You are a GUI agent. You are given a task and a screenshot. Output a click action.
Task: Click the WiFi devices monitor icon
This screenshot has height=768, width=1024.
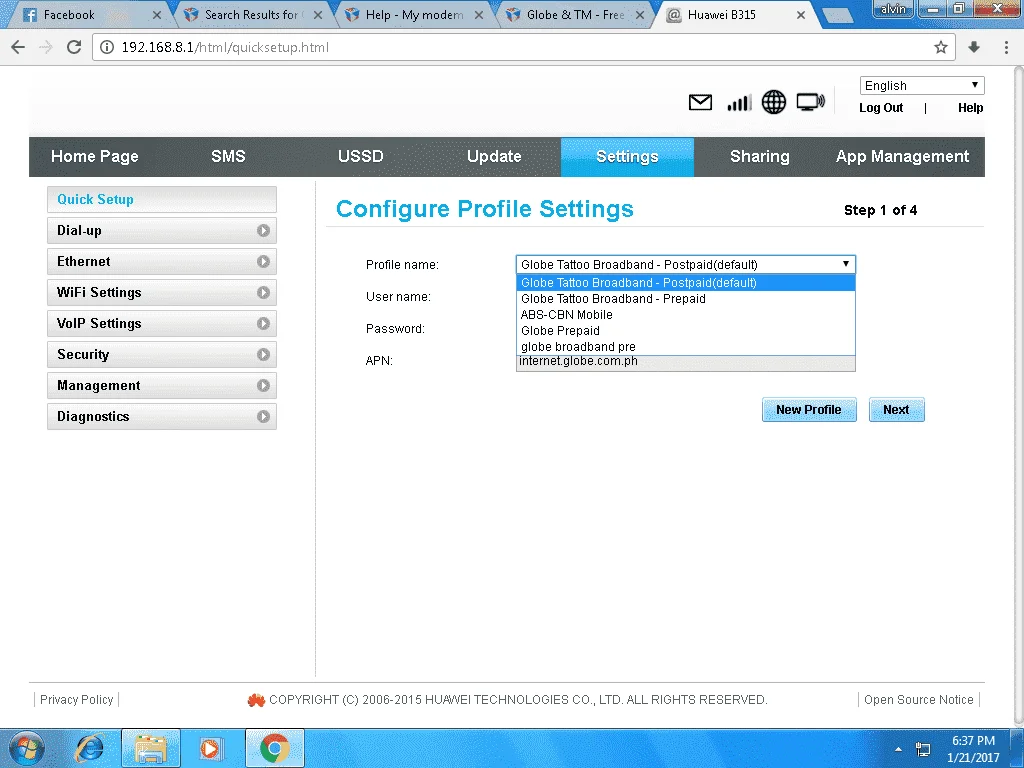coord(810,102)
